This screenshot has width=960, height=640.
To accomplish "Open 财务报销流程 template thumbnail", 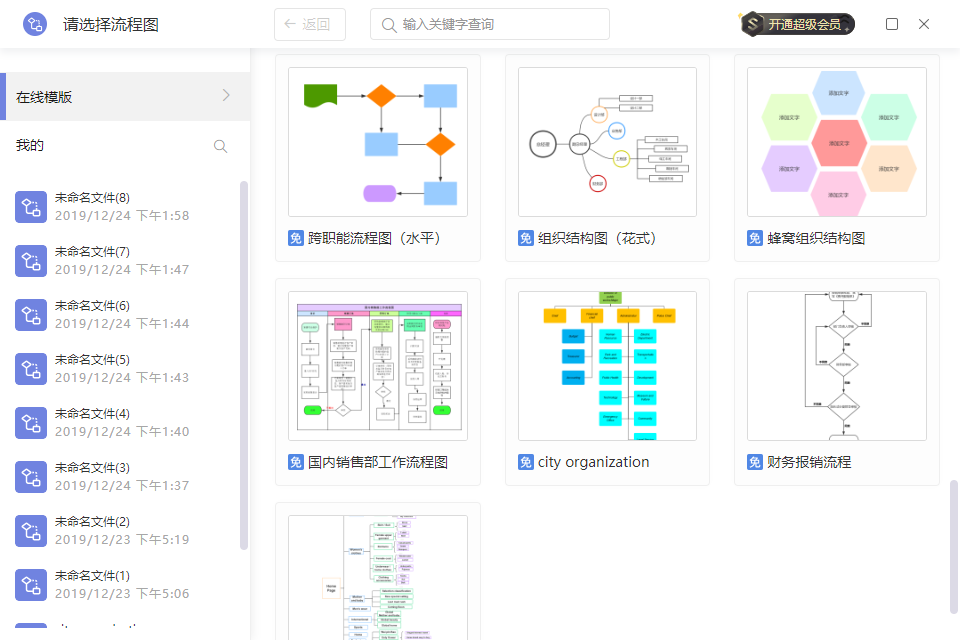I will [x=837, y=366].
